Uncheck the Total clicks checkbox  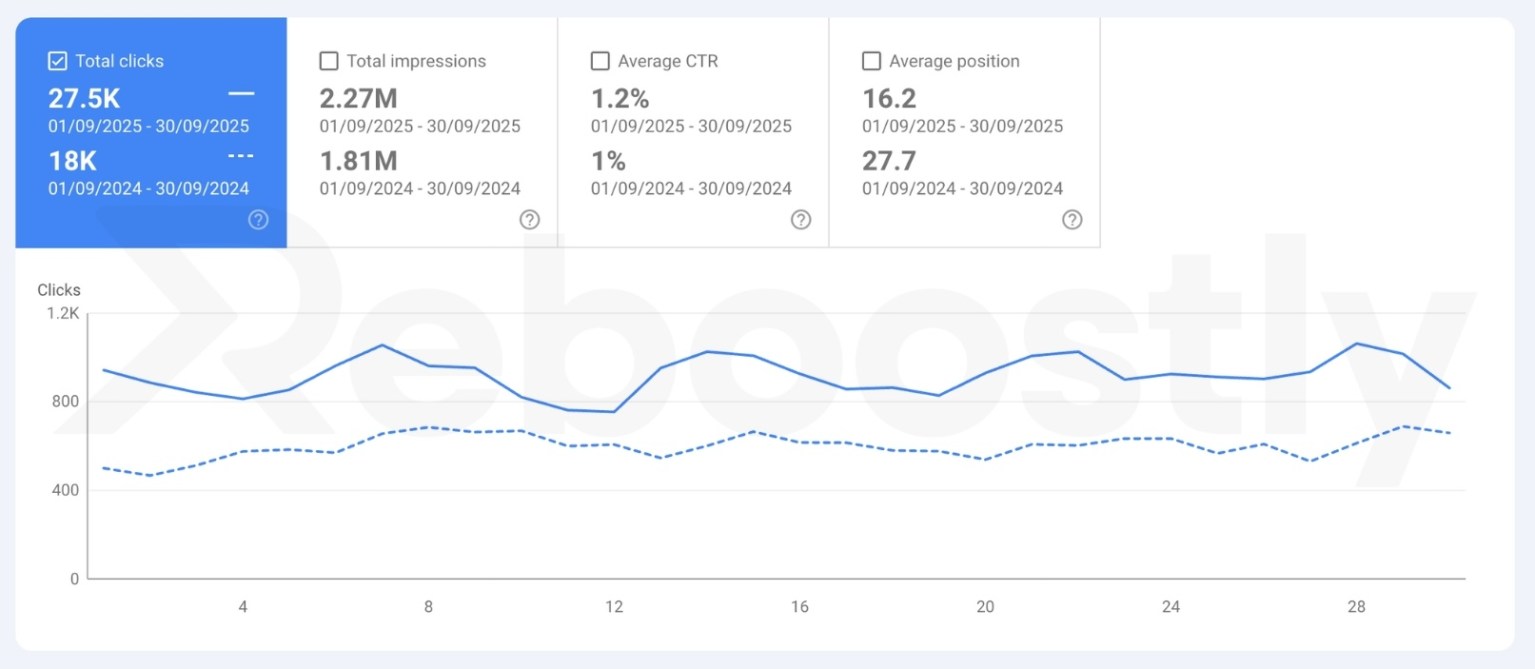point(57,61)
